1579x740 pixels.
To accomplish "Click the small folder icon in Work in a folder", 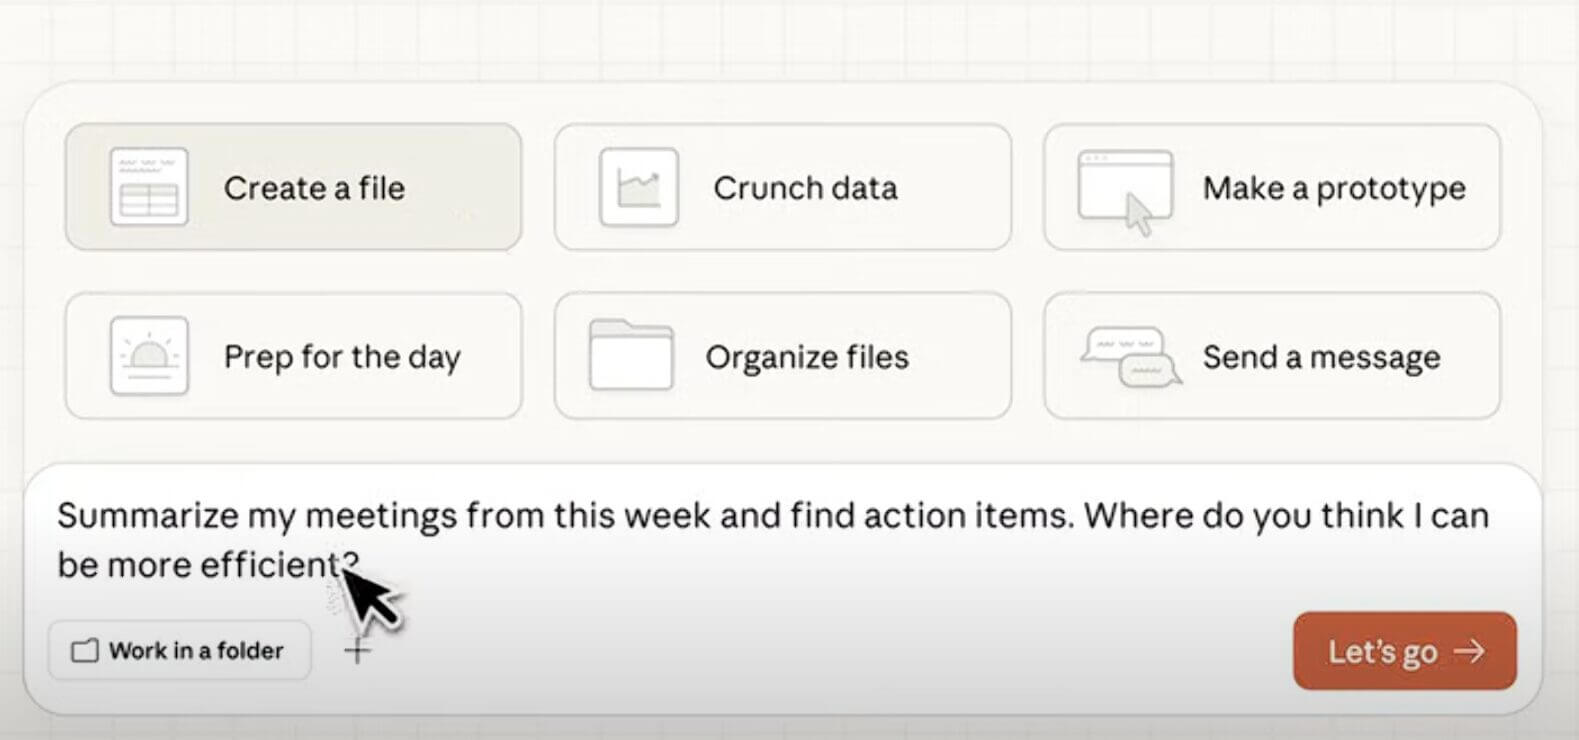I will click(85, 651).
